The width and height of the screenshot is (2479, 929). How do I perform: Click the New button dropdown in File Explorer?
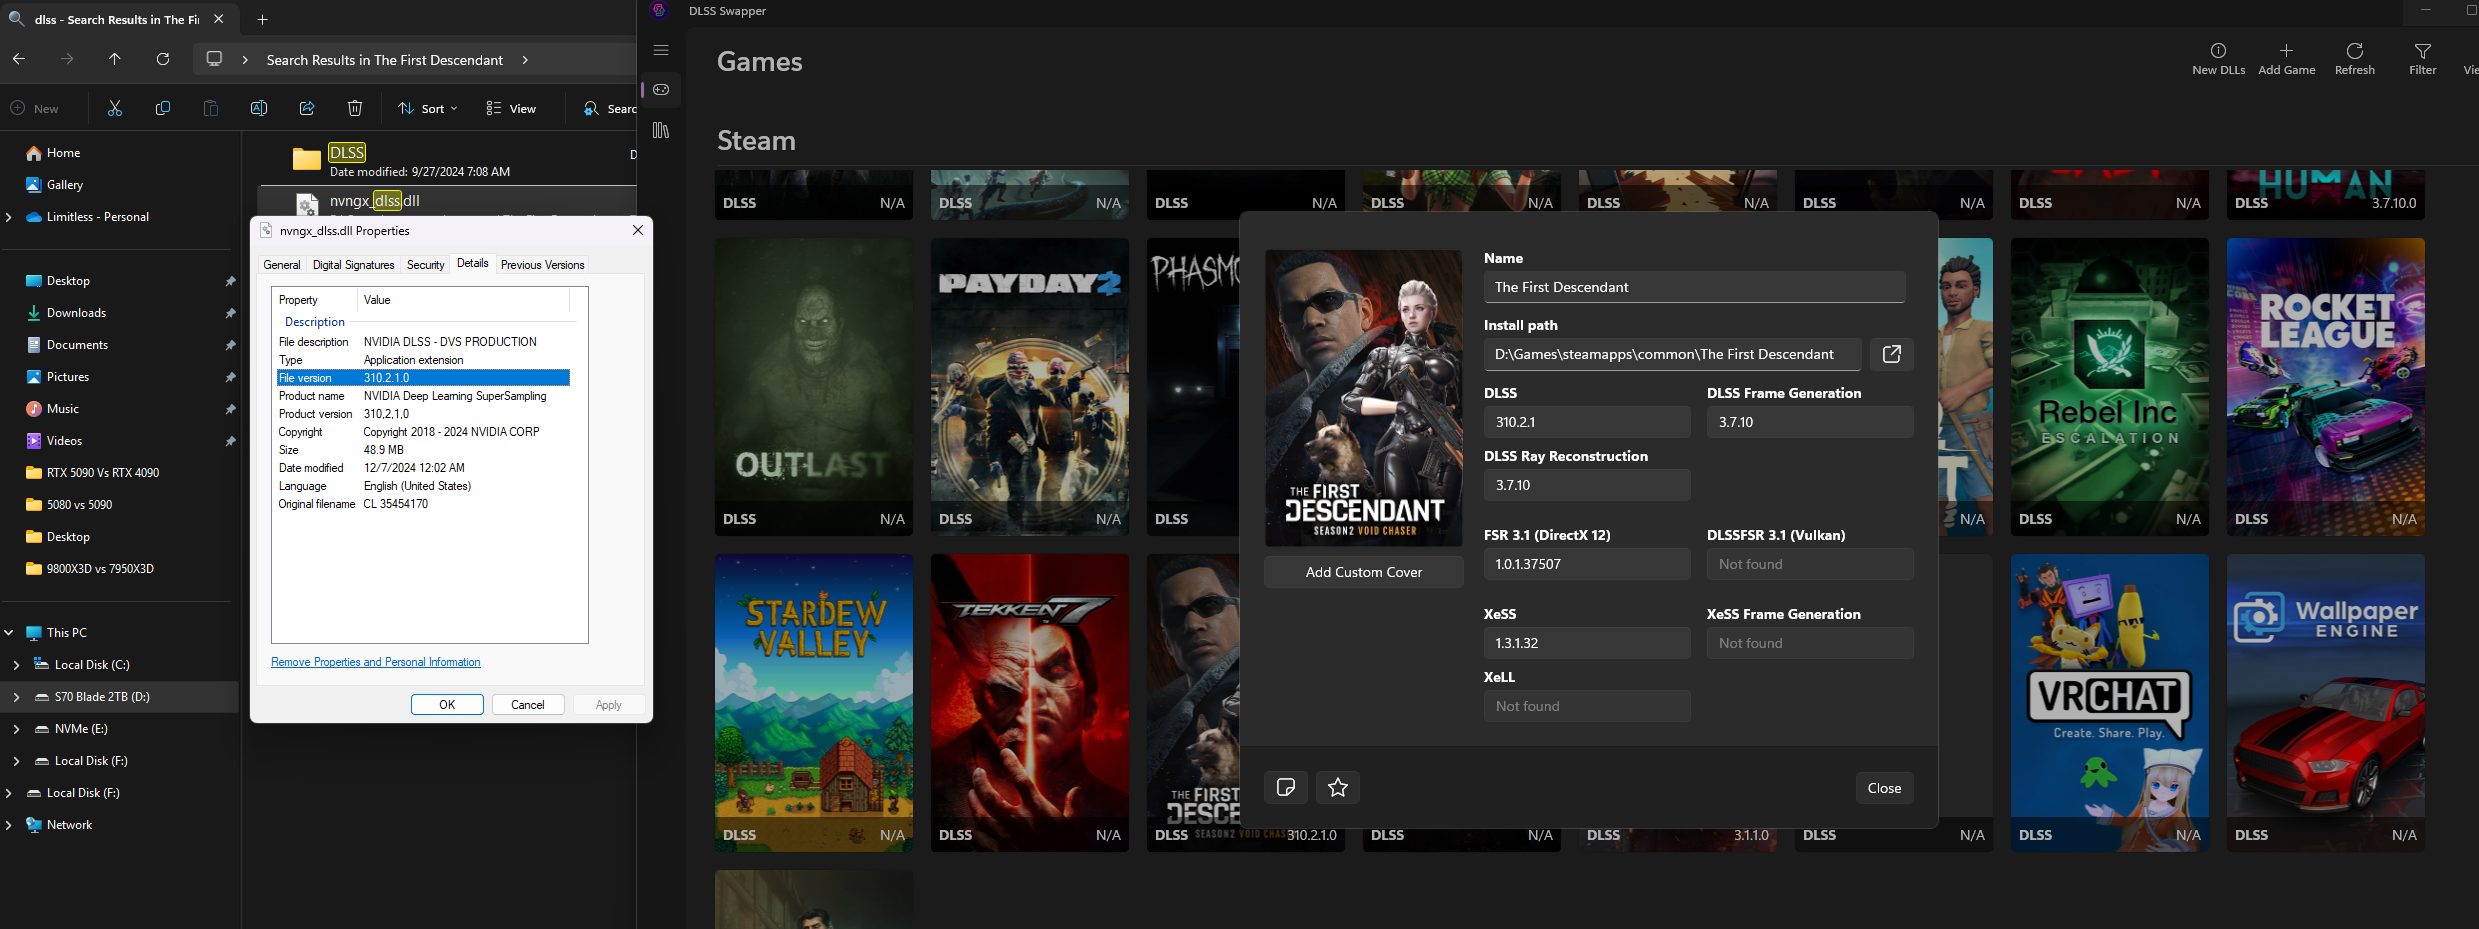[x=35, y=108]
